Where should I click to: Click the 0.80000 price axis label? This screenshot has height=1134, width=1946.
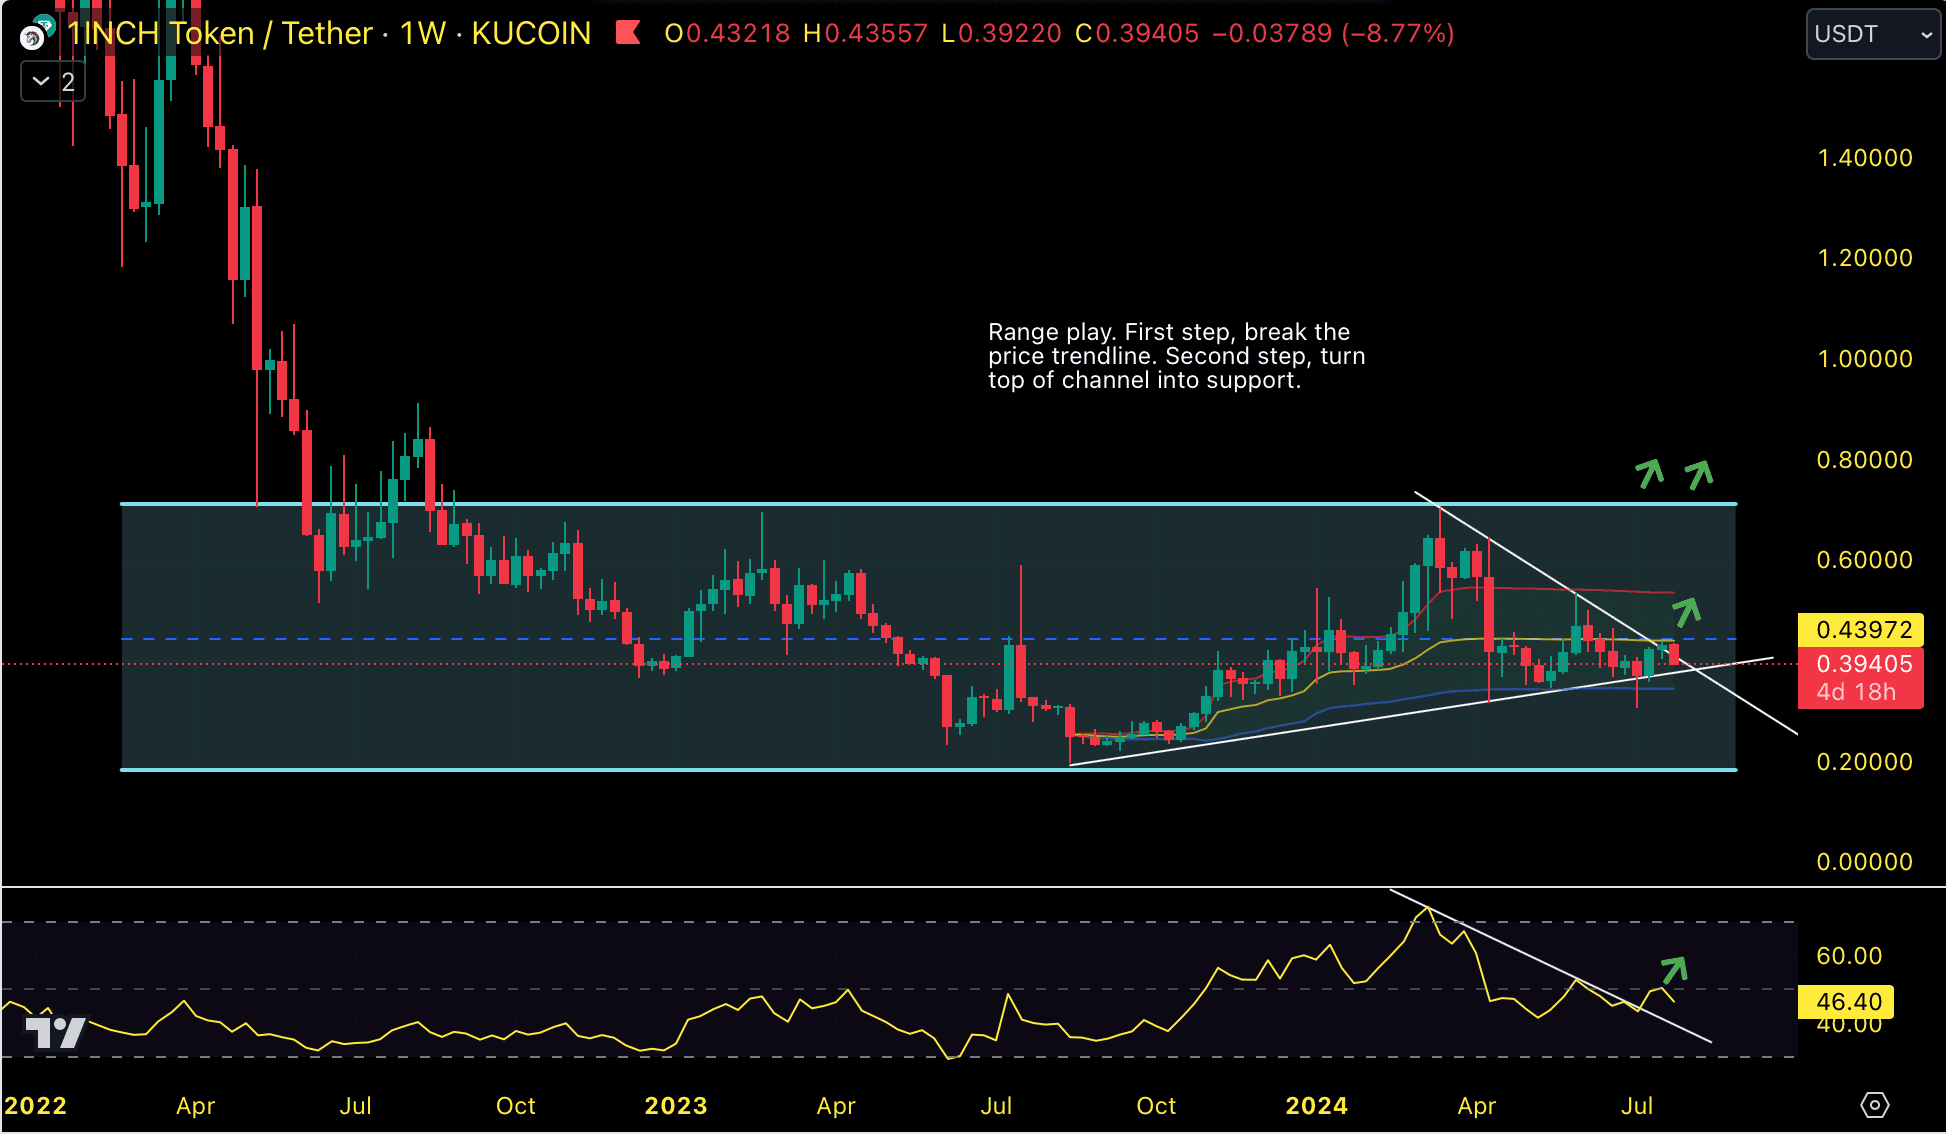click(1864, 460)
